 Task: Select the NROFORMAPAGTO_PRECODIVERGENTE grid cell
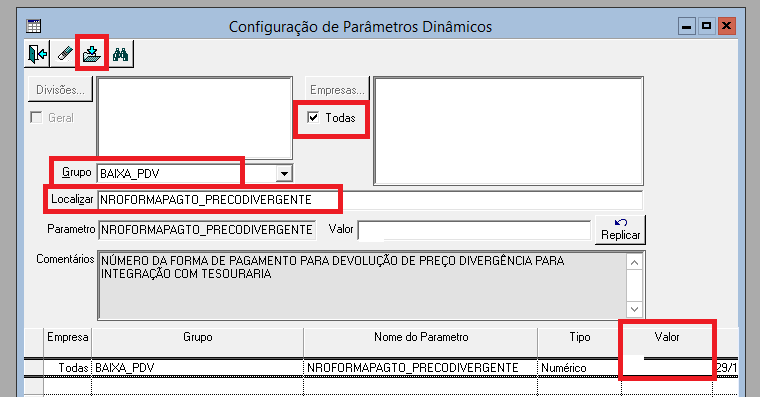421,368
